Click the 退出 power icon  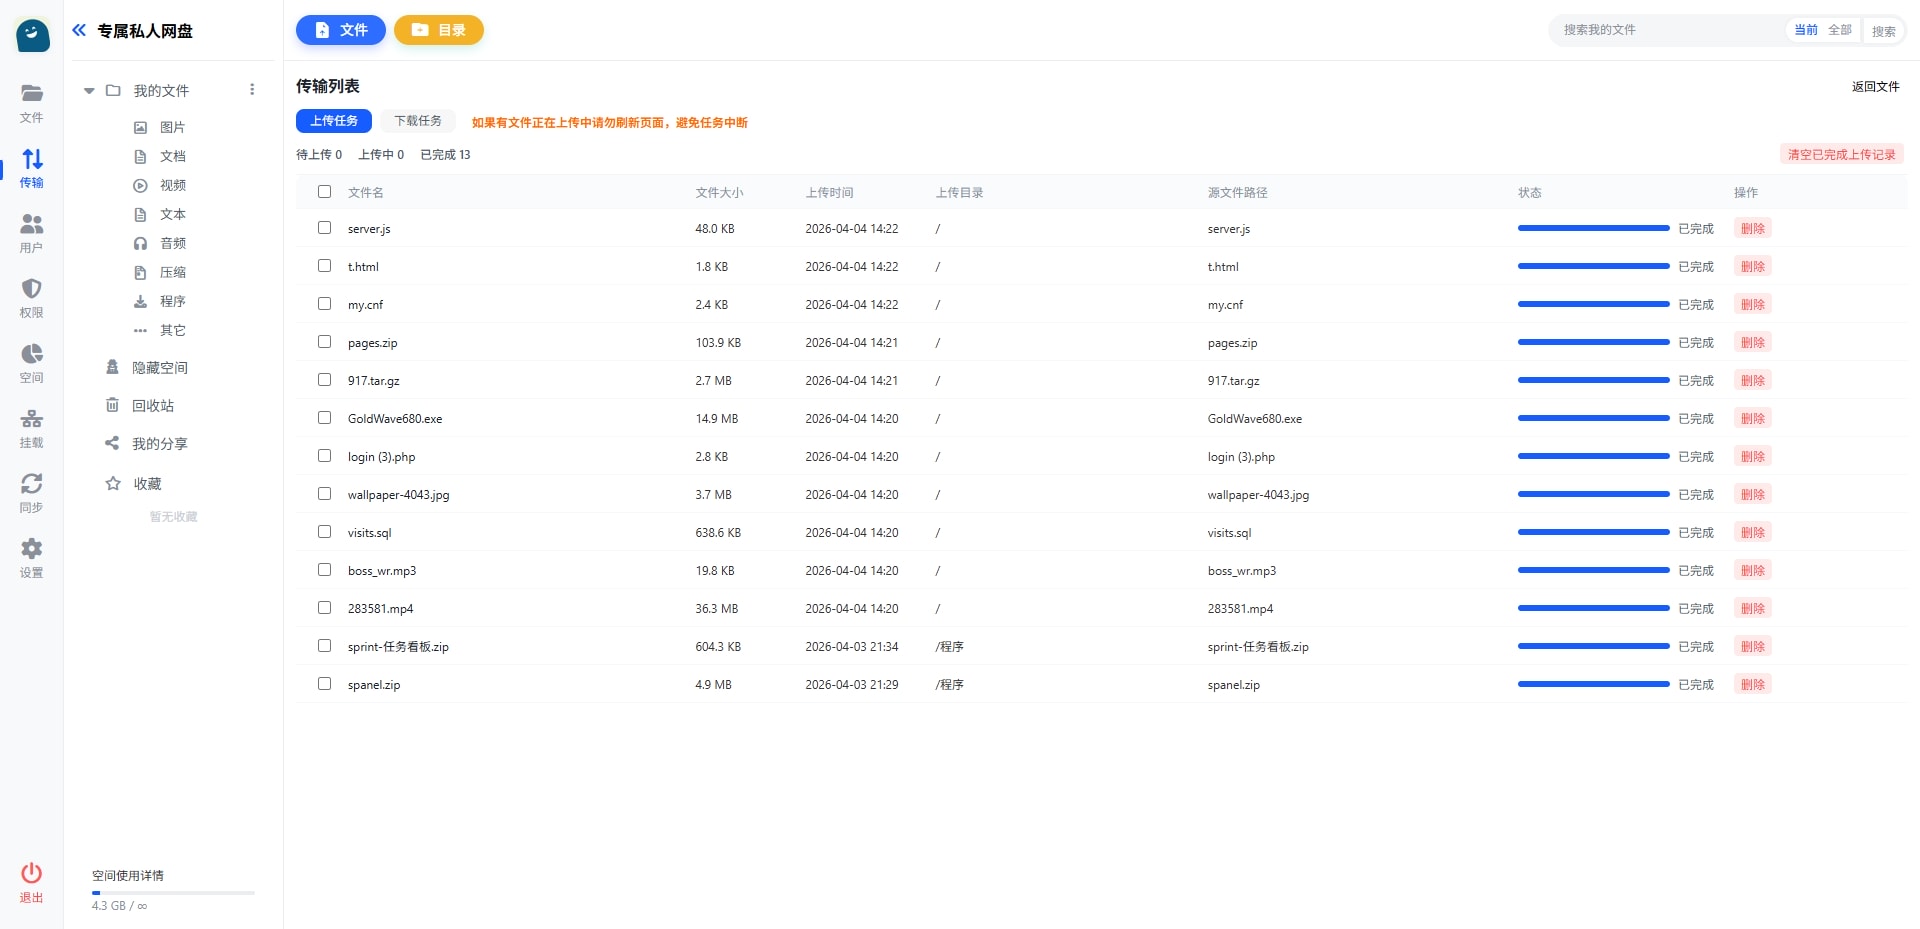pyautogui.click(x=32, y=874)
